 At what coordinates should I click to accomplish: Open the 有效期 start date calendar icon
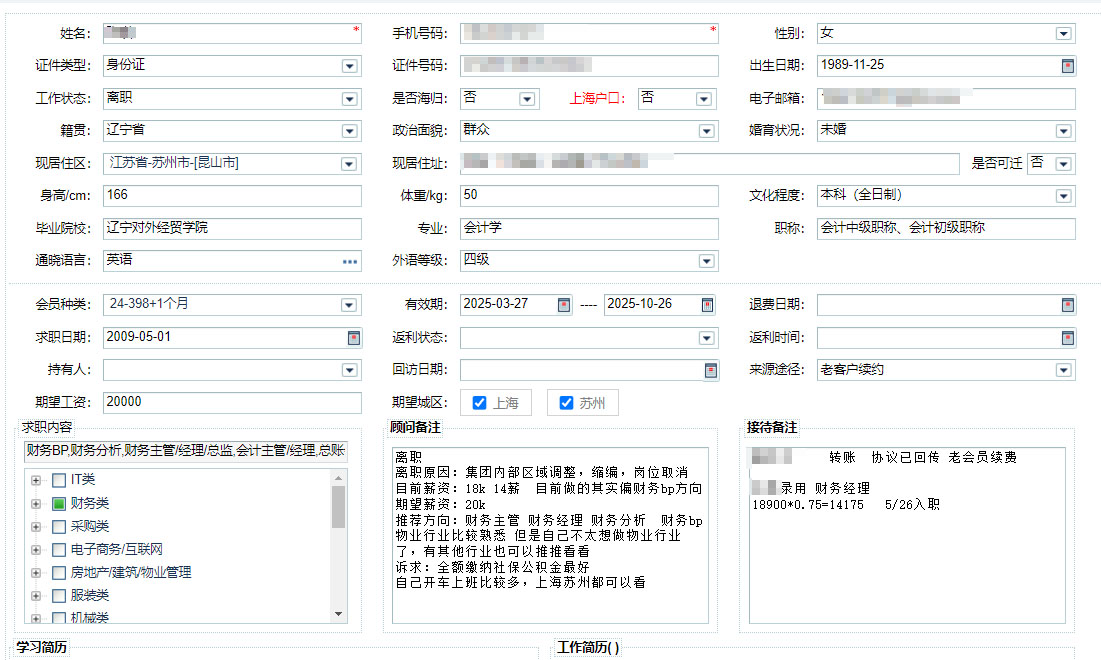(564, 305)
